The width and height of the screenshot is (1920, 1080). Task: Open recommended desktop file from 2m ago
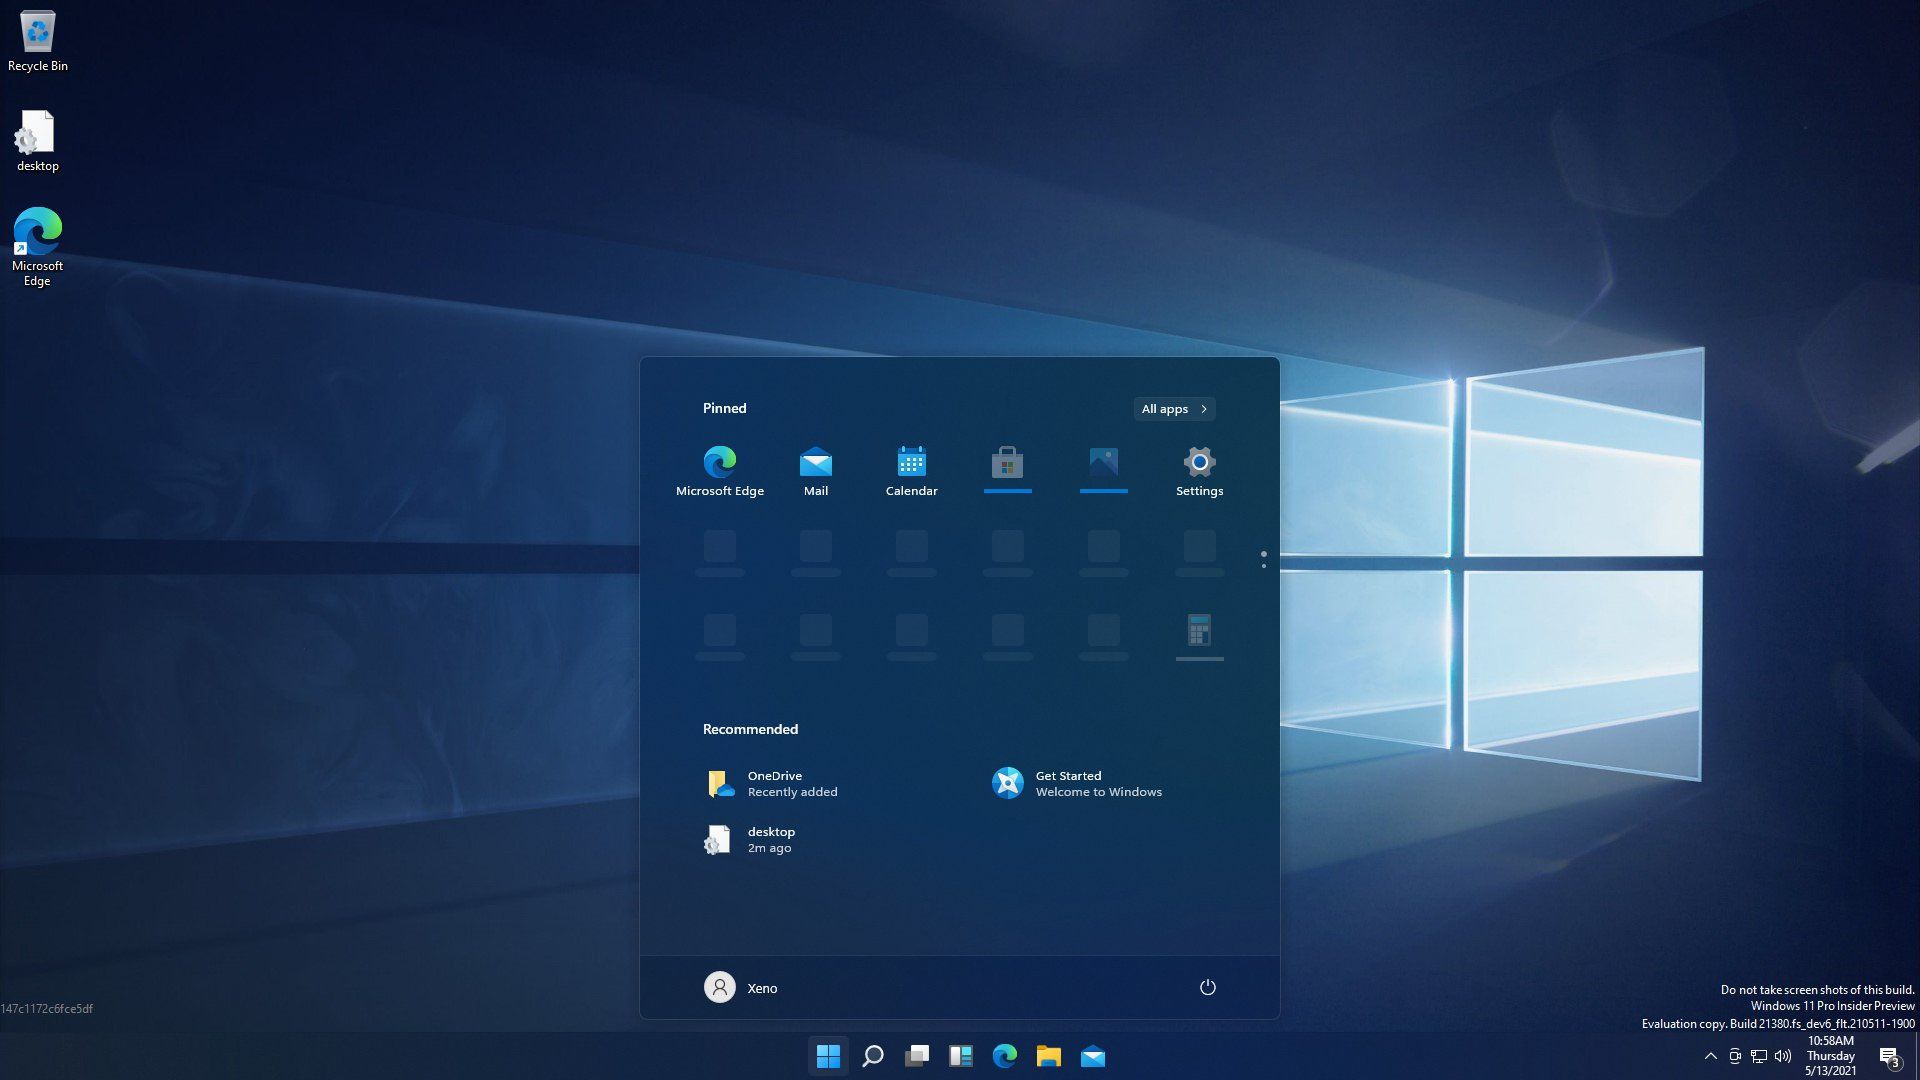point(750,839)
